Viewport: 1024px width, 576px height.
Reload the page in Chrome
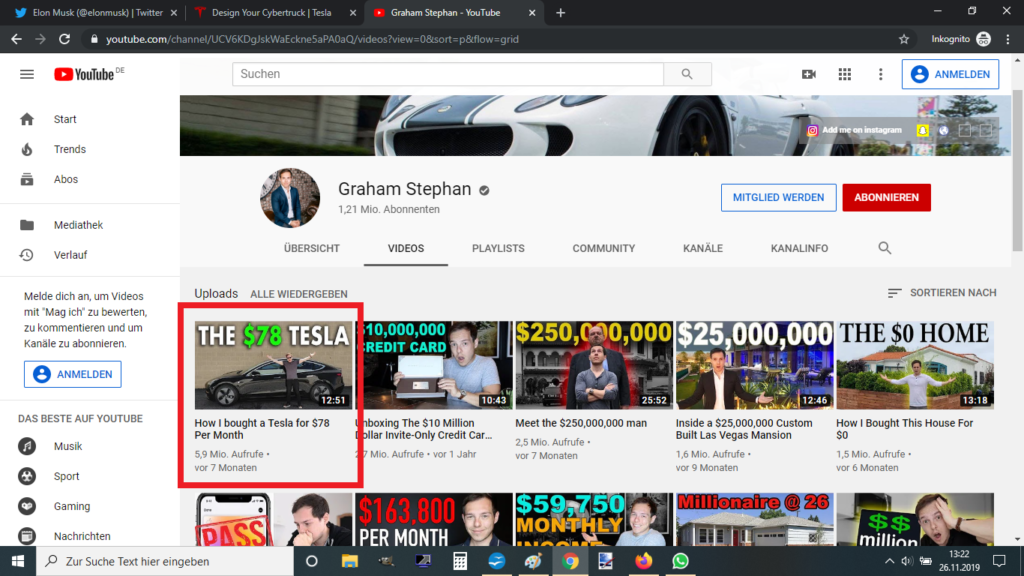pos(64,39)
